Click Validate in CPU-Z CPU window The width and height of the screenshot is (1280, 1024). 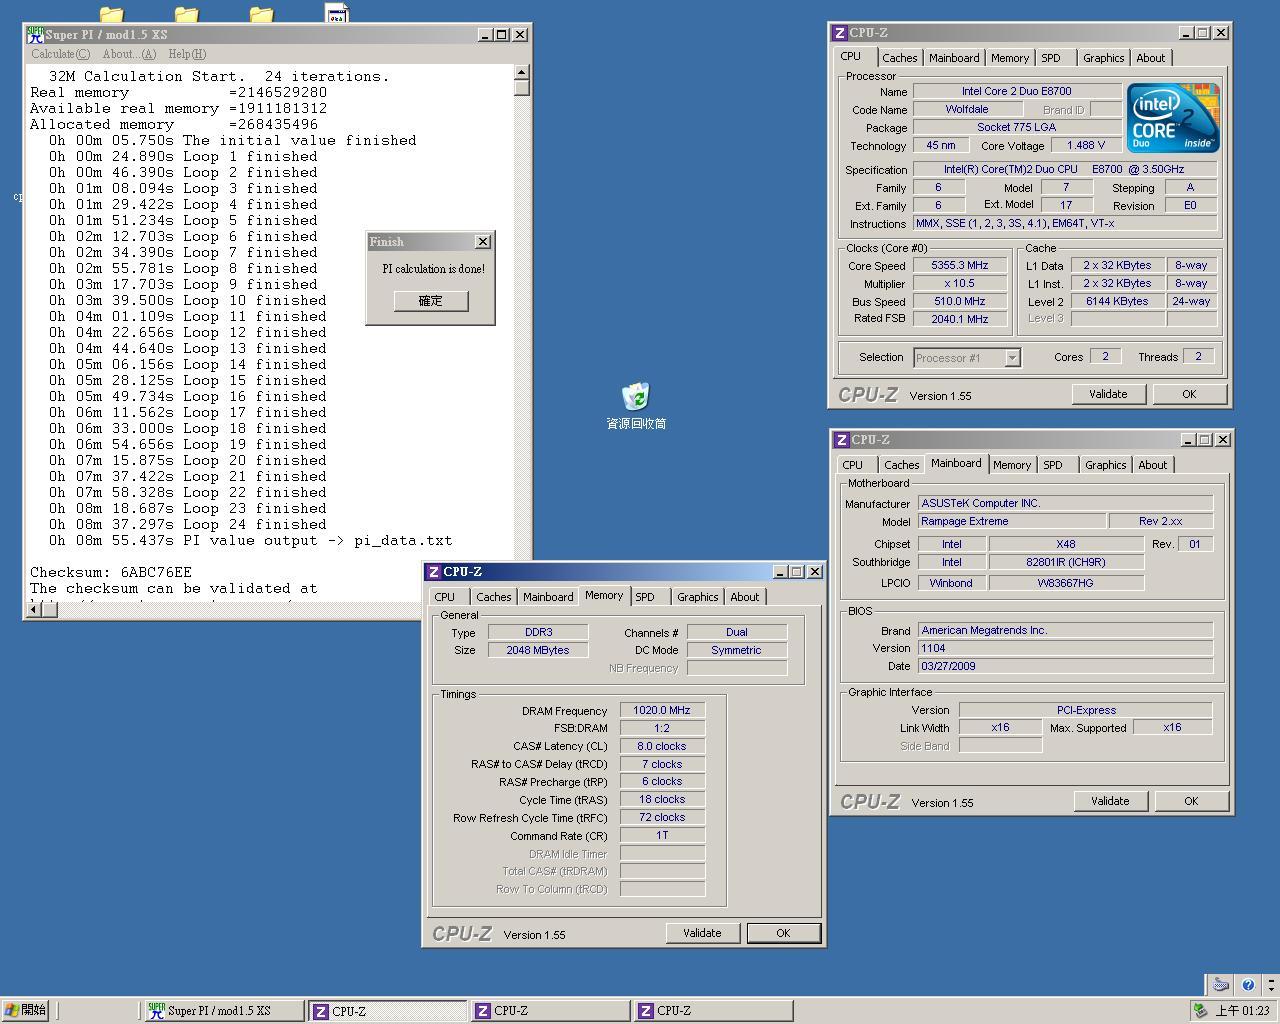click(x=1108, y=394)
